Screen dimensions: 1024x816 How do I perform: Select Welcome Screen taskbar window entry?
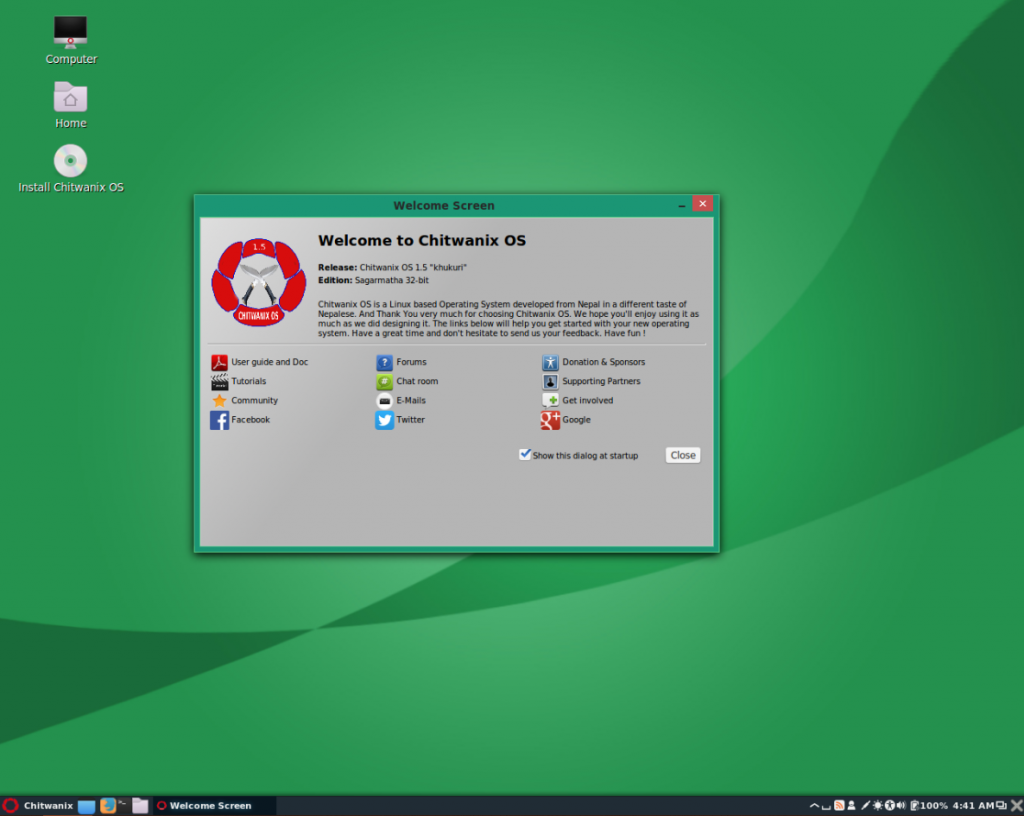pos(214,806)
